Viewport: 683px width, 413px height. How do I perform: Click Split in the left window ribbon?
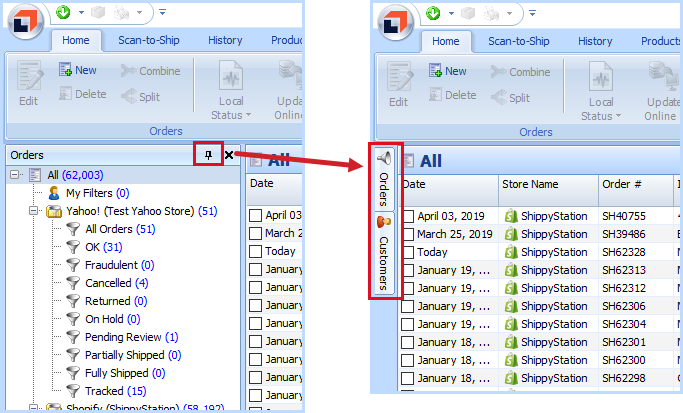point(140,96)
